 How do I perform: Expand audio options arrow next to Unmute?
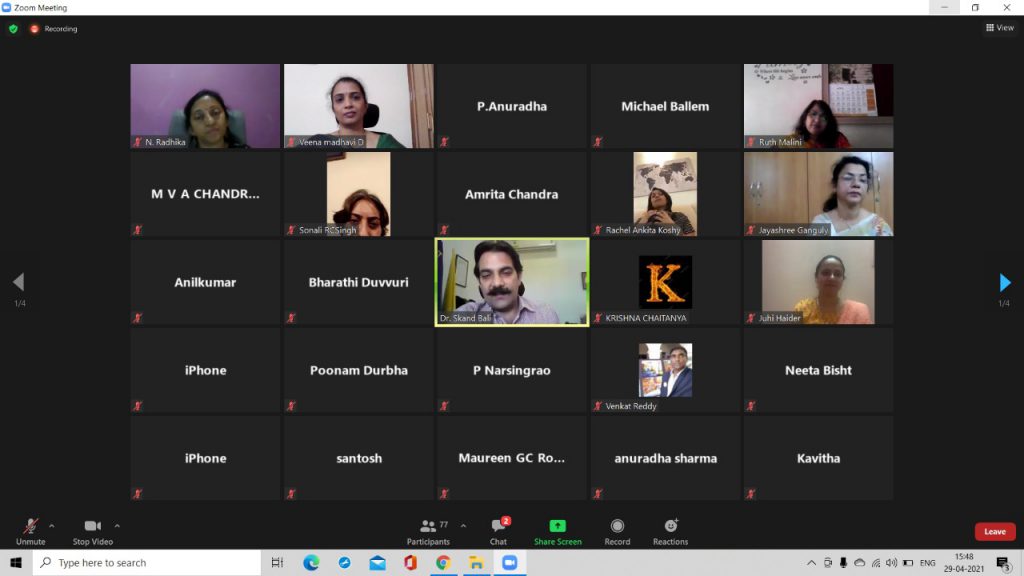point(52,525)
